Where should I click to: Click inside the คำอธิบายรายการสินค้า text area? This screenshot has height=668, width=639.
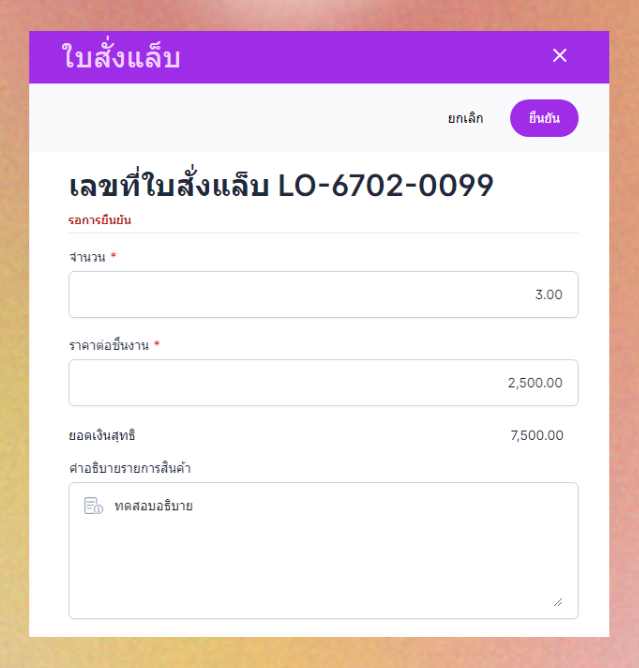tap(323, 550)
